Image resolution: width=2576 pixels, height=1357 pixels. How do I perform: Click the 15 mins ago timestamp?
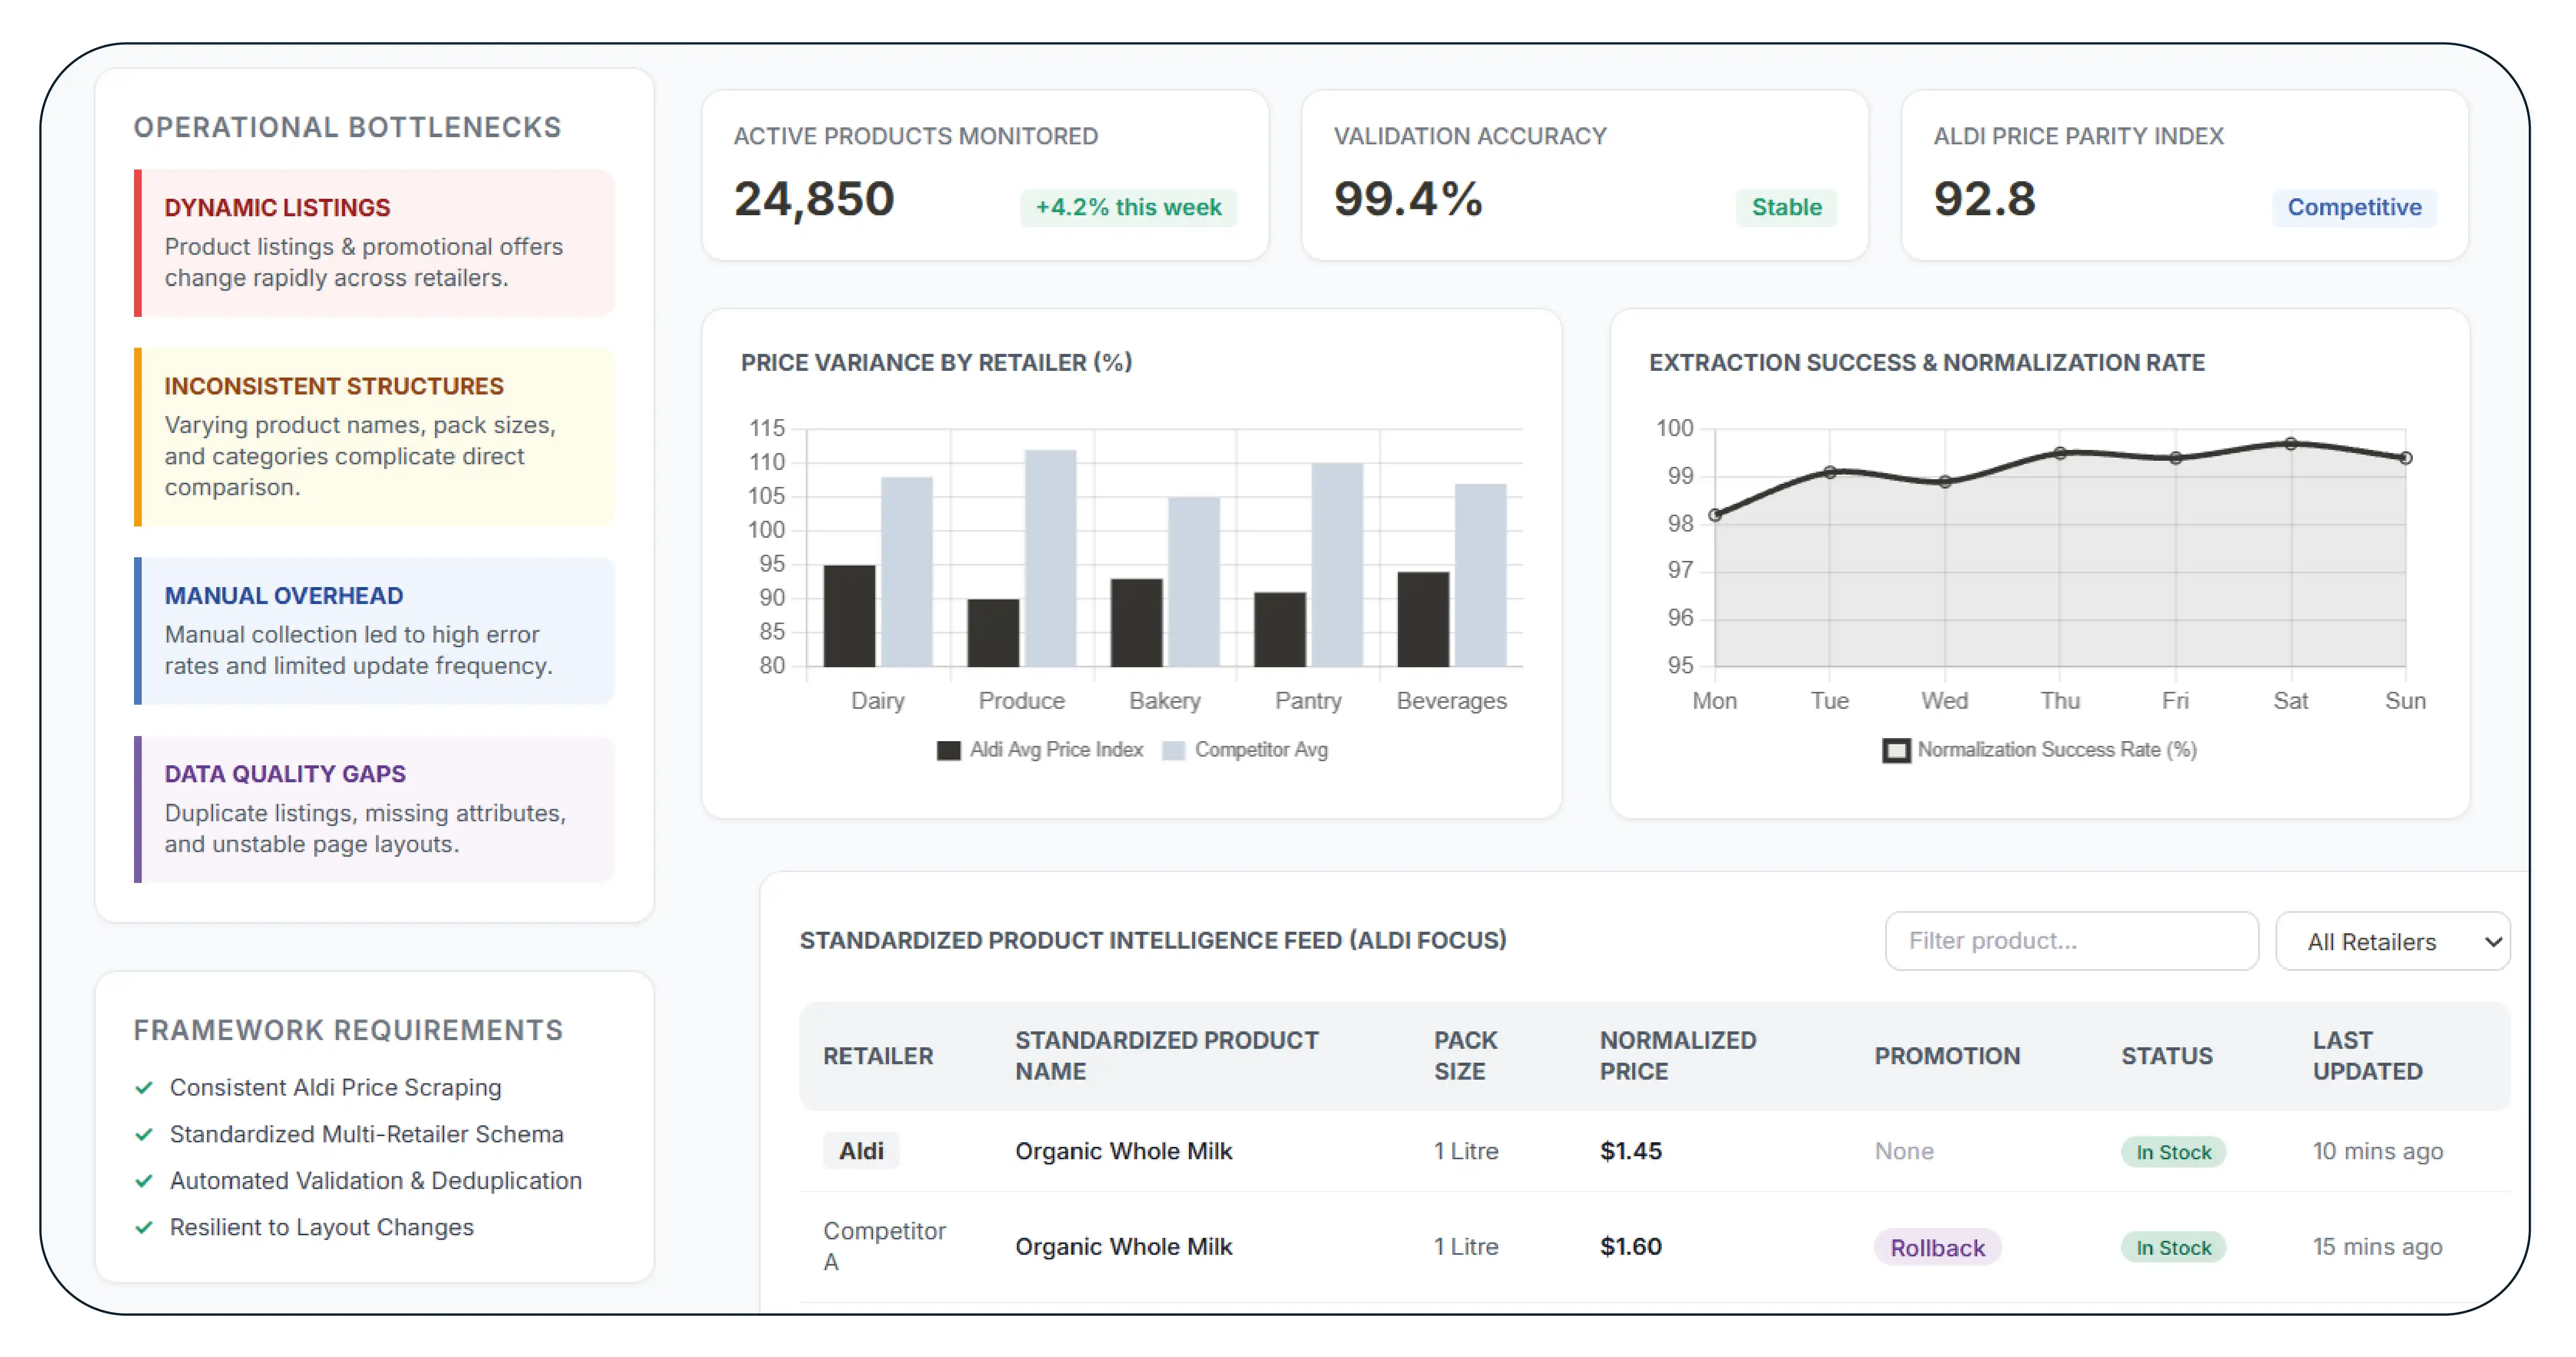[x=2377, y=1247]
